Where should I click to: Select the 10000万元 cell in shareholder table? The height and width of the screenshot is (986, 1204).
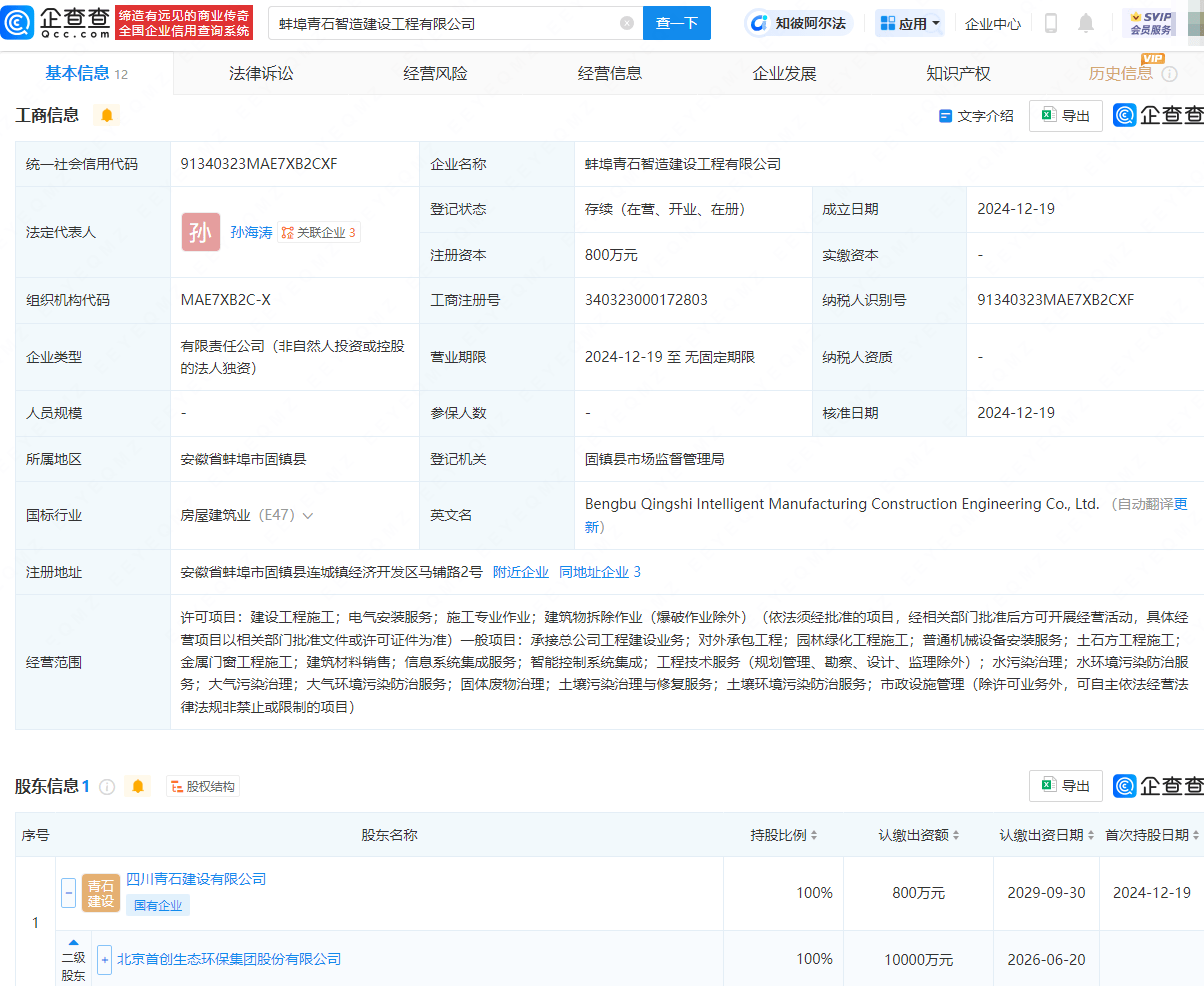tap(918, 959)
